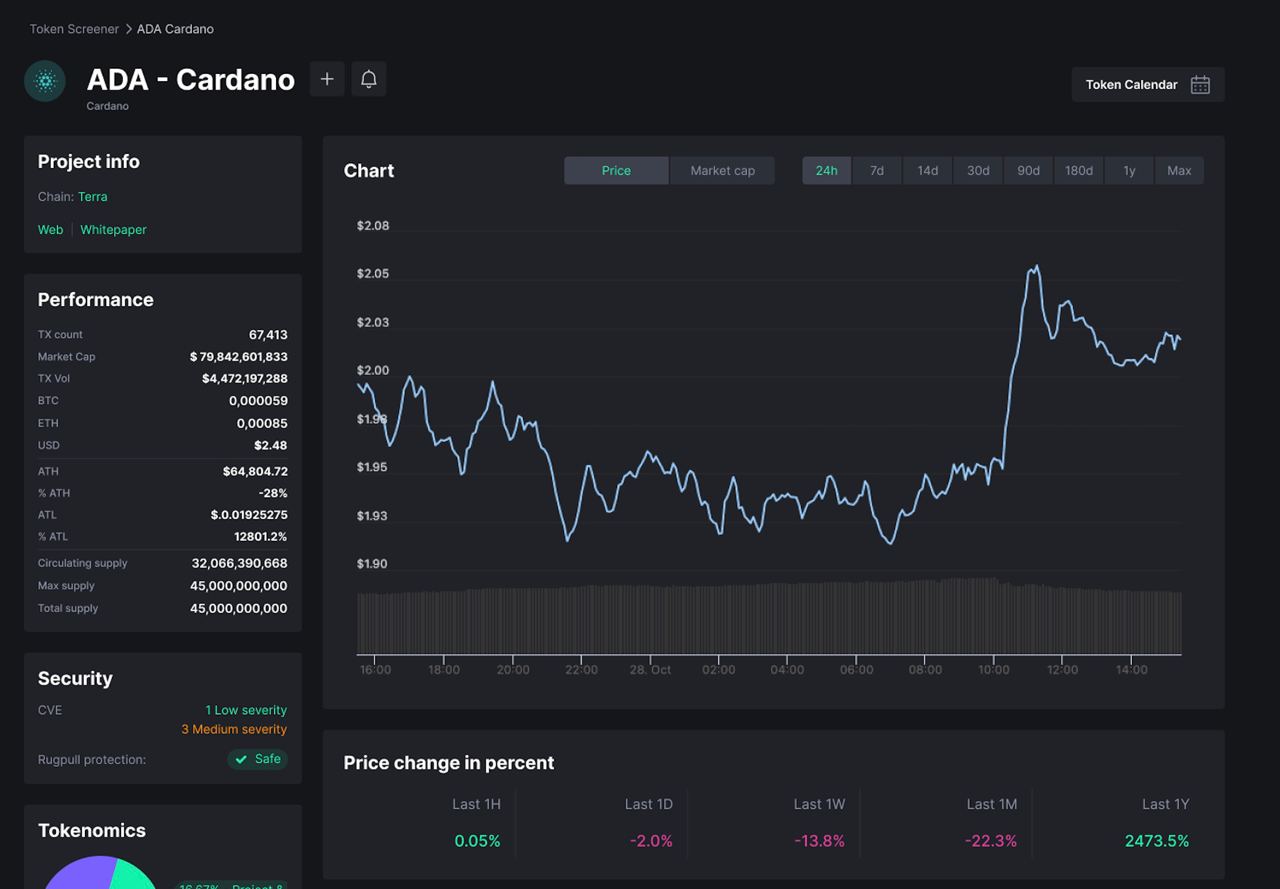
Task: Click the Last 1H change 0.05%
Action: (x=477, y=841)
